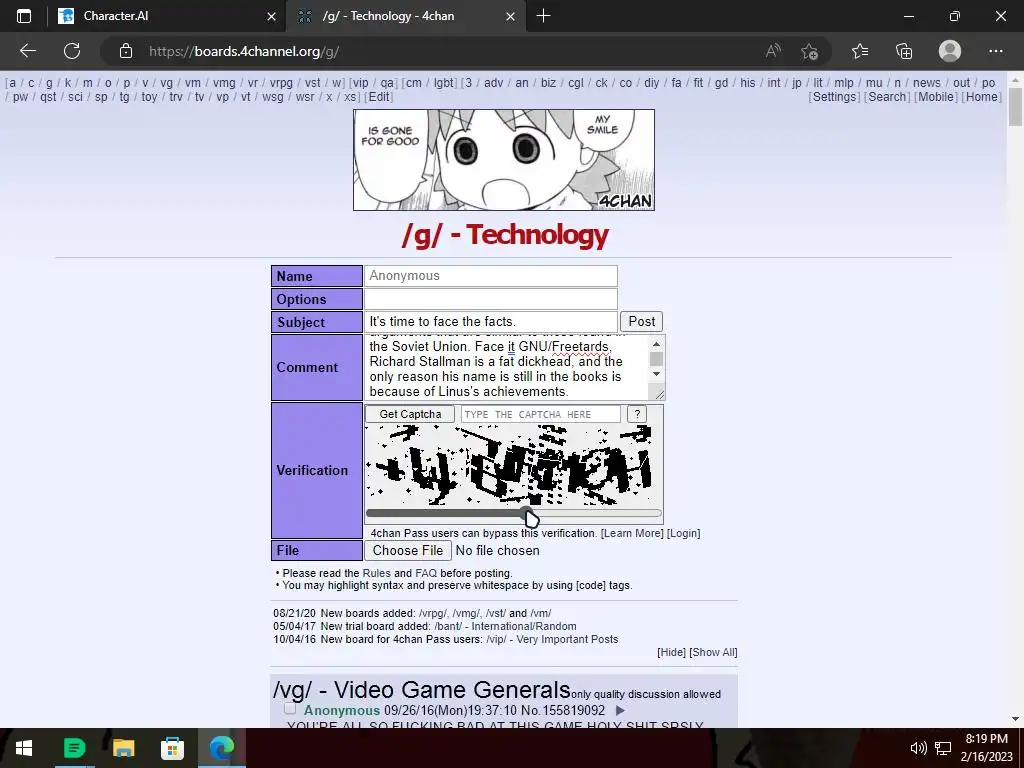This screenshot has width=1024, height=768.
Task: Click the Post button
Action: tap(641, 321)
